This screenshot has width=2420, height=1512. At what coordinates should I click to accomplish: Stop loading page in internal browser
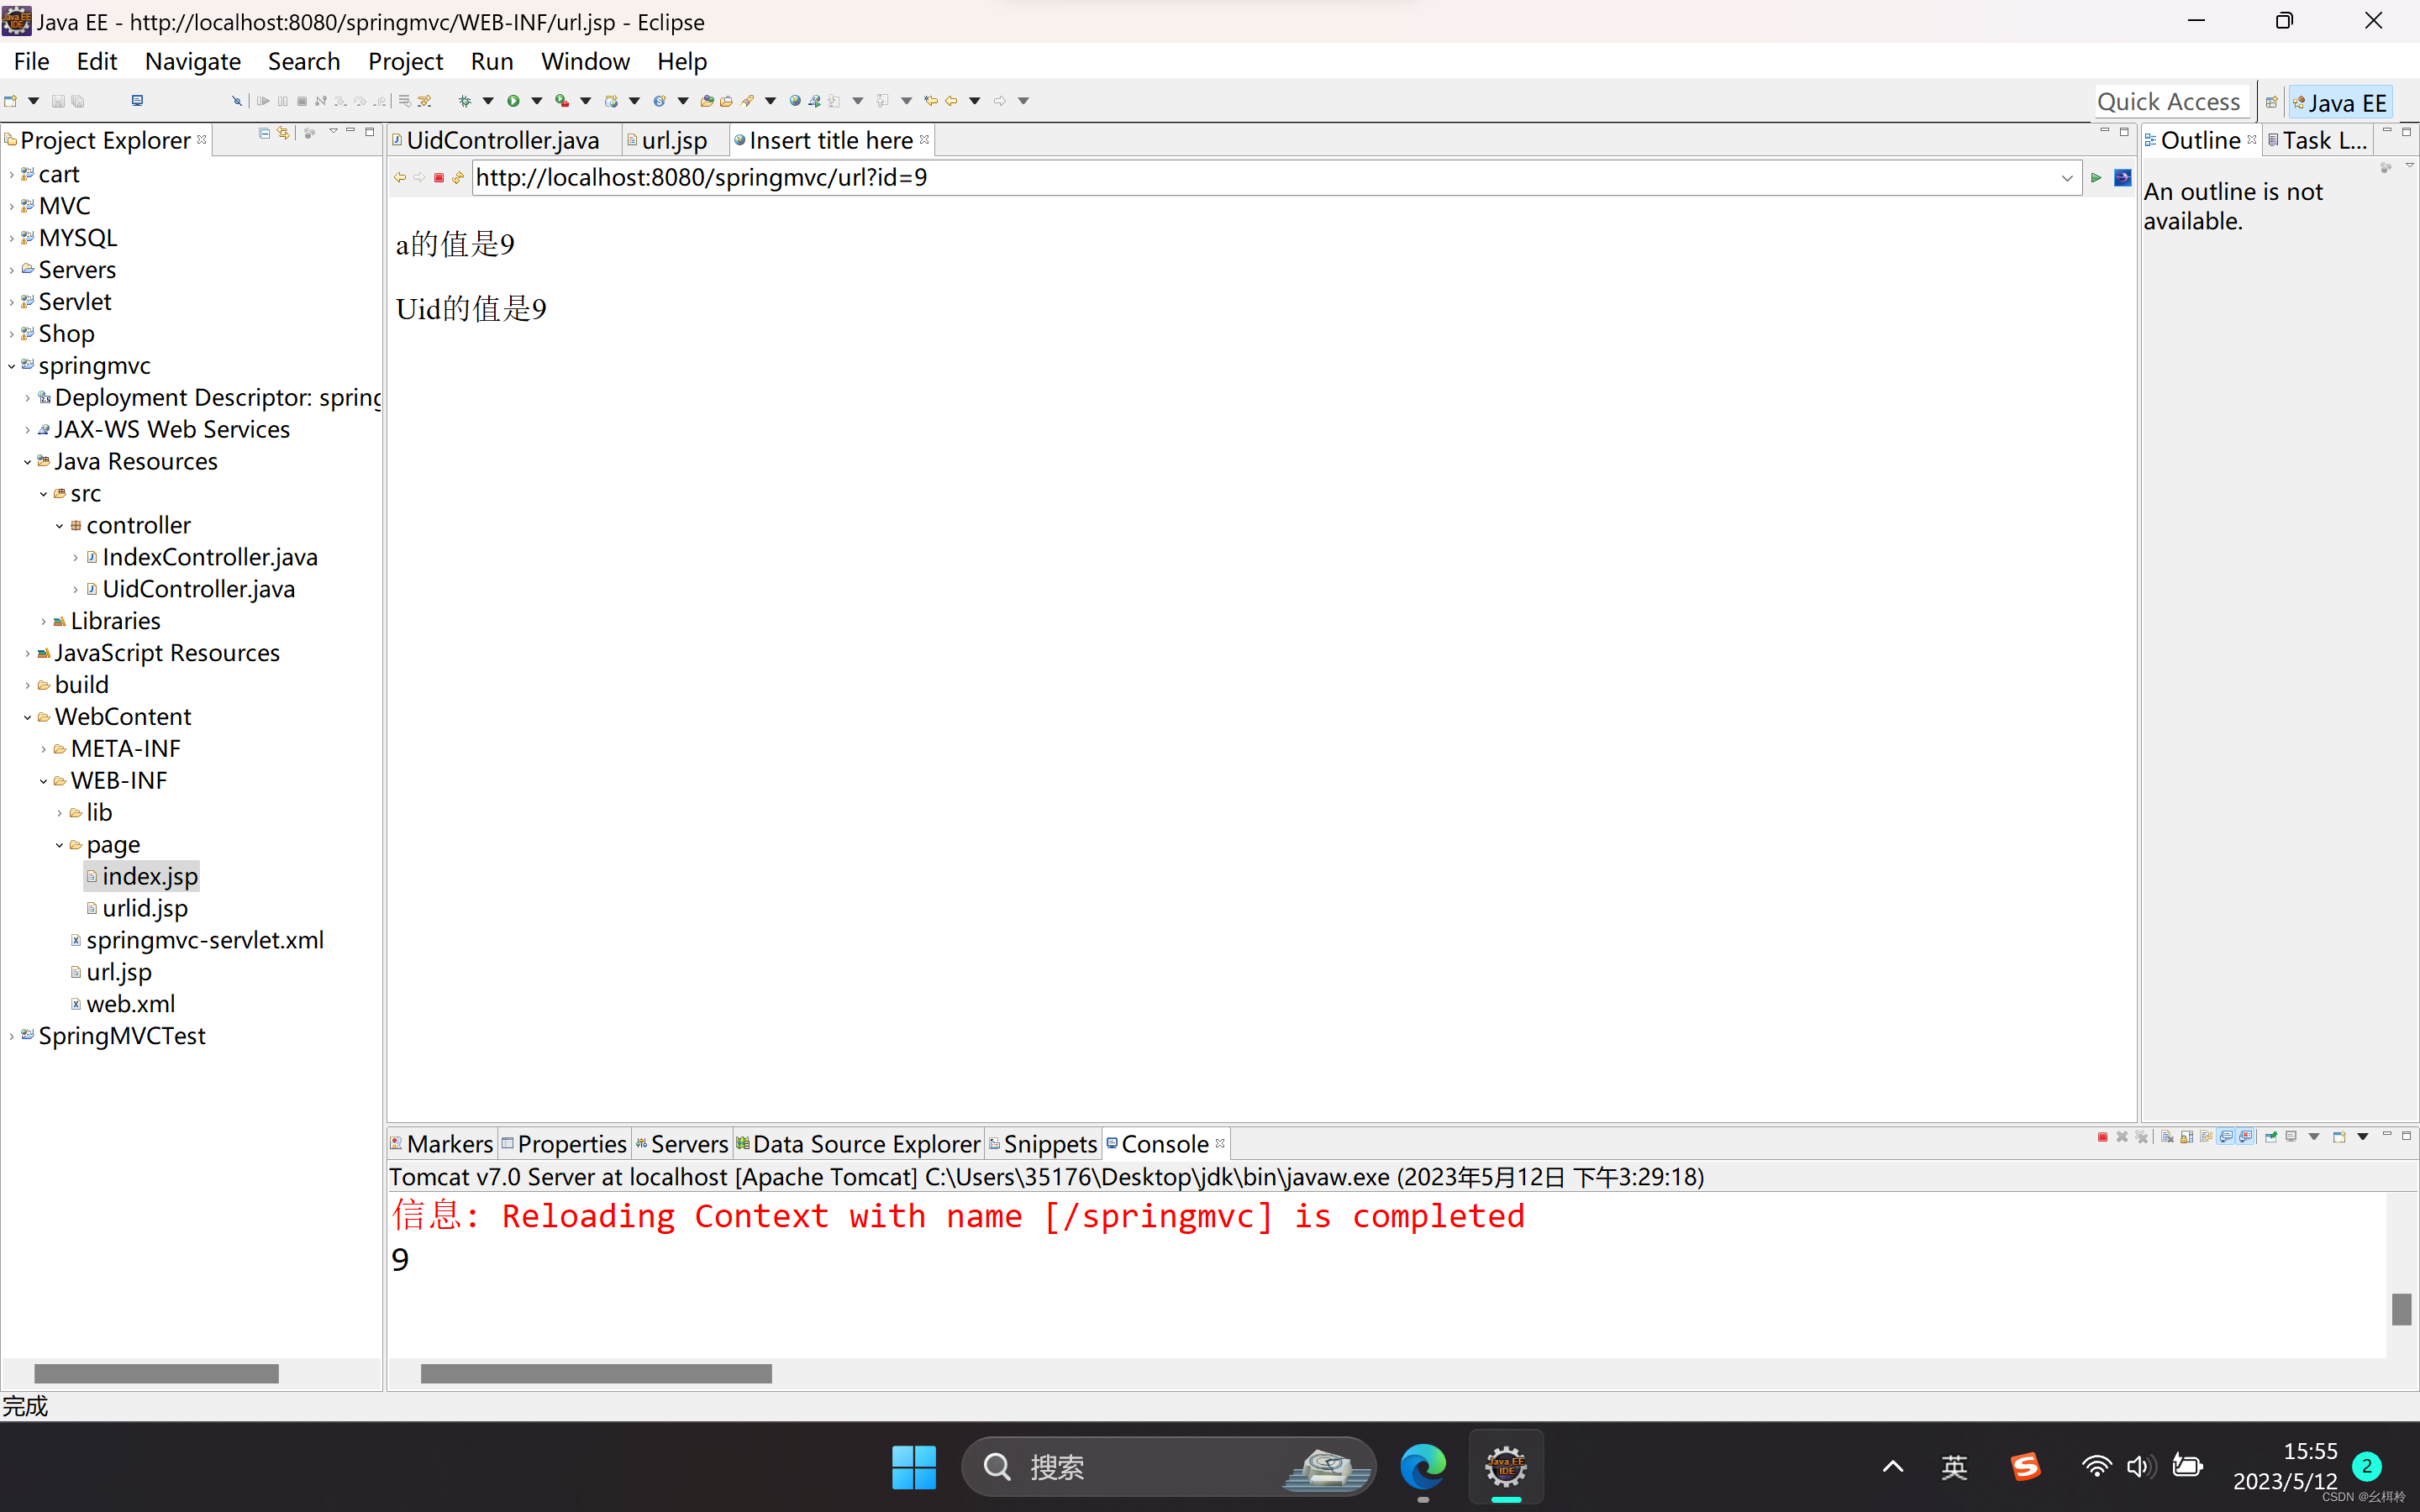438,178
